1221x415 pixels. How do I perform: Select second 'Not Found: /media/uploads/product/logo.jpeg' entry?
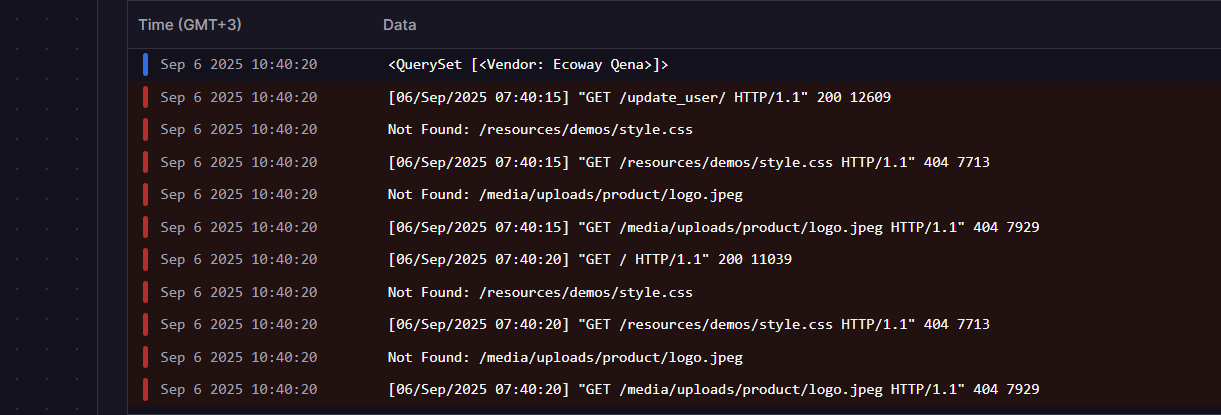564,357
